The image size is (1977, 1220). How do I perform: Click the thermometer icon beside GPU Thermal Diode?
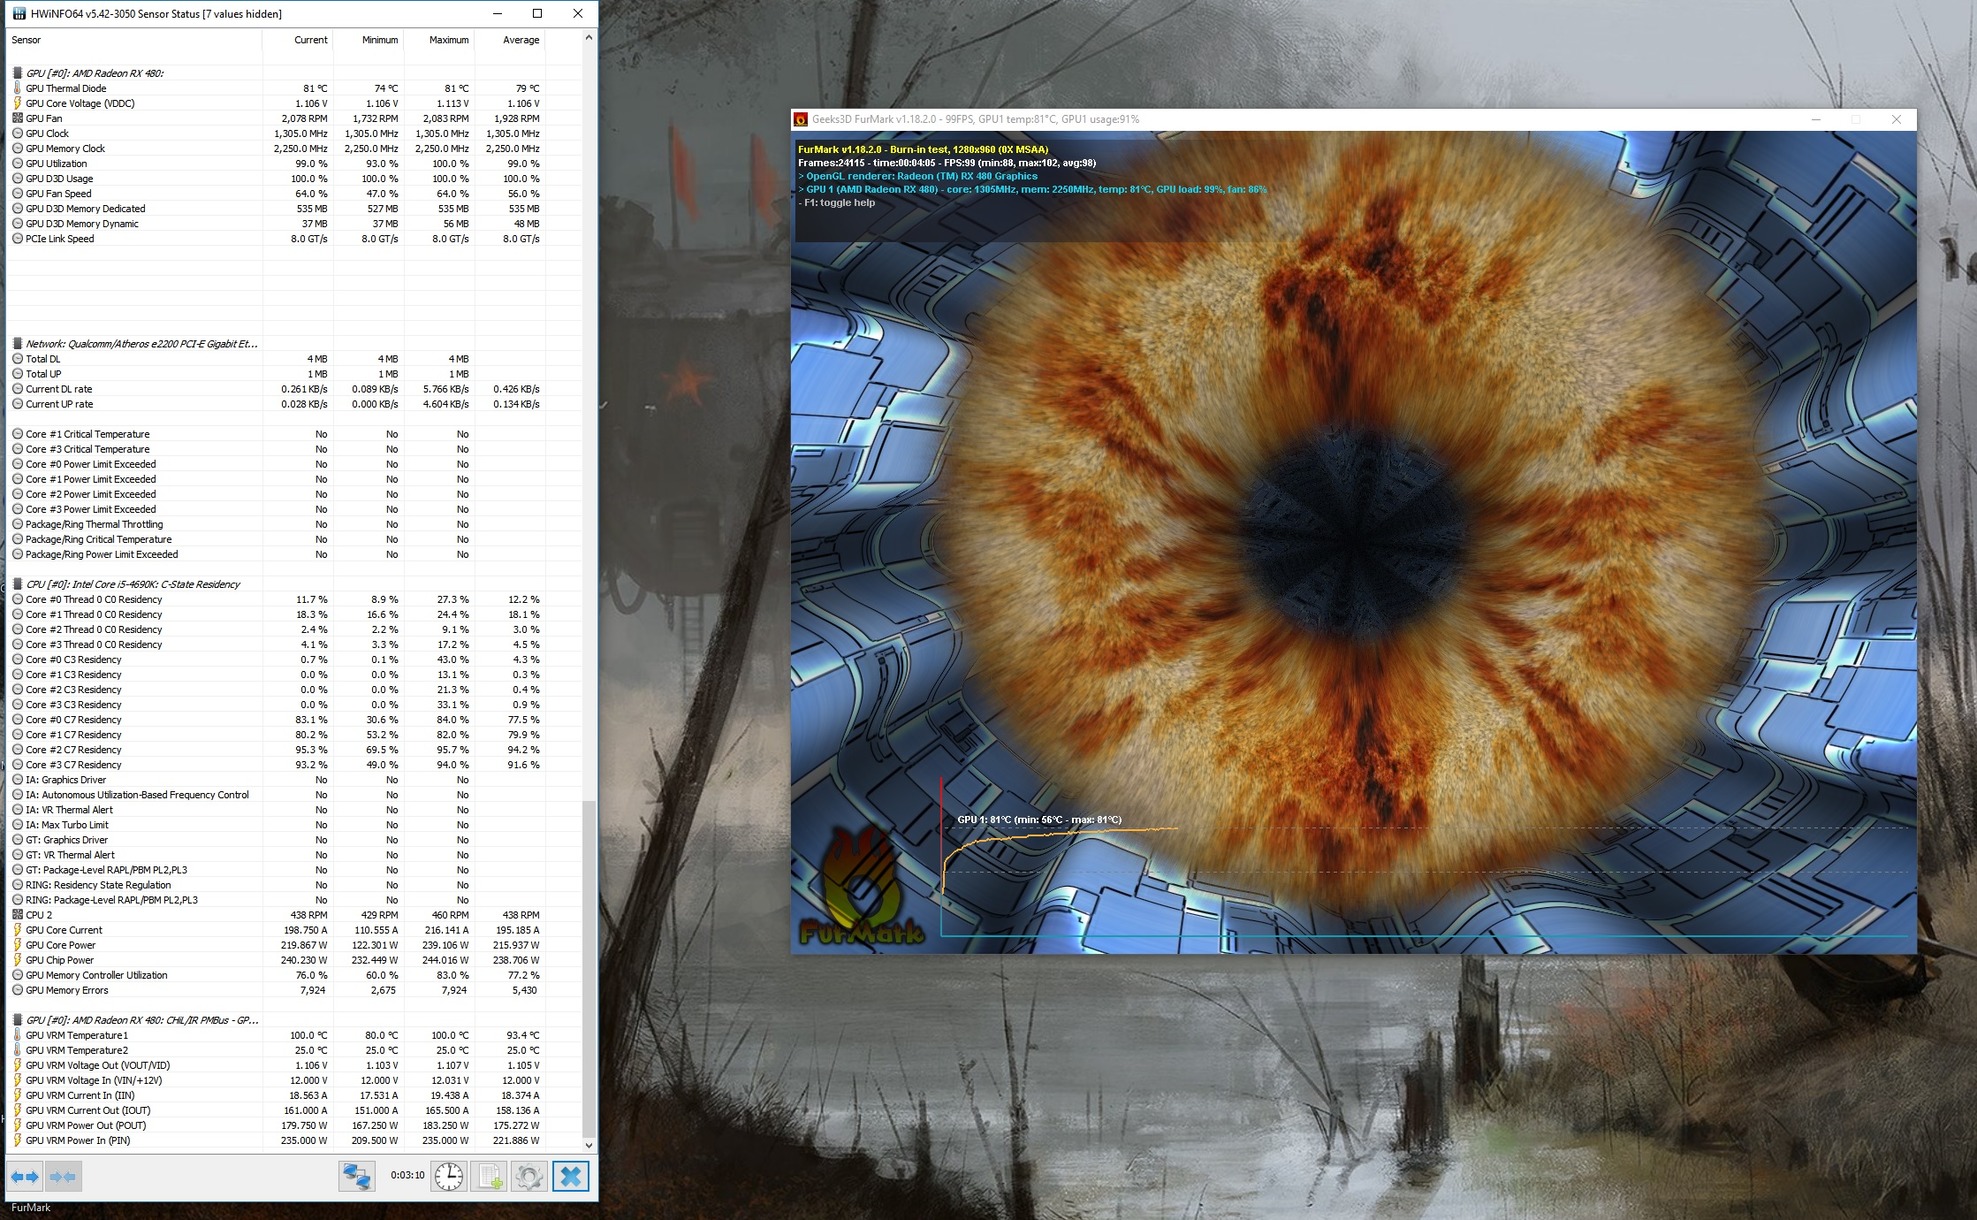[17, 88]
